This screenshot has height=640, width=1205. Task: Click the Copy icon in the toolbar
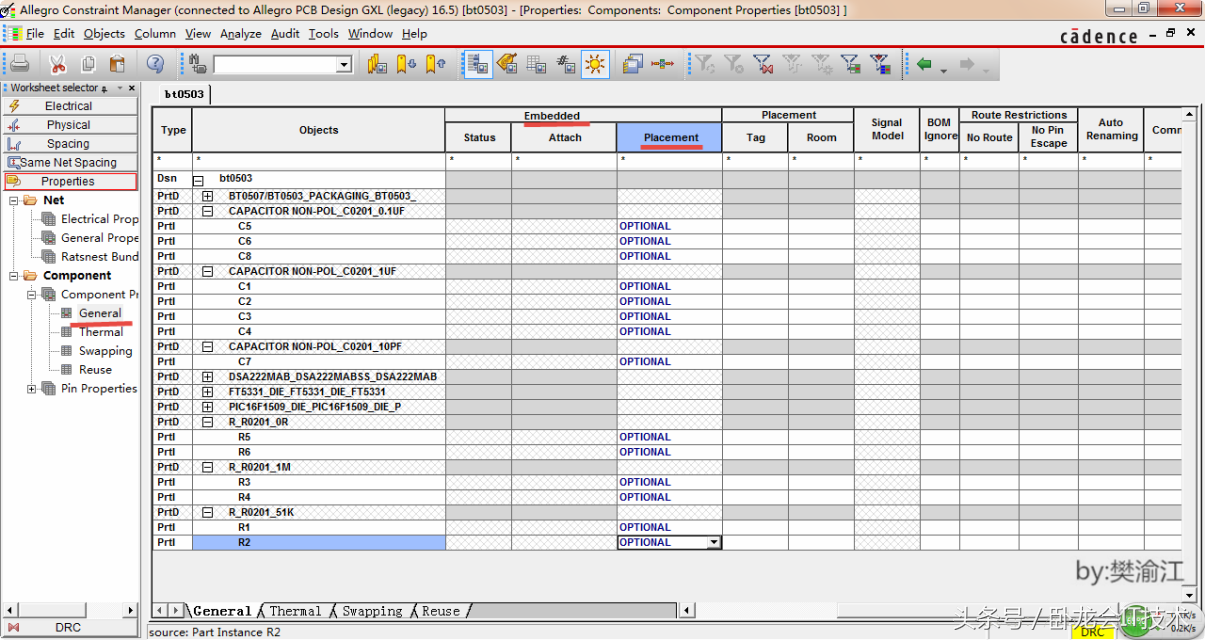[88, 64]
